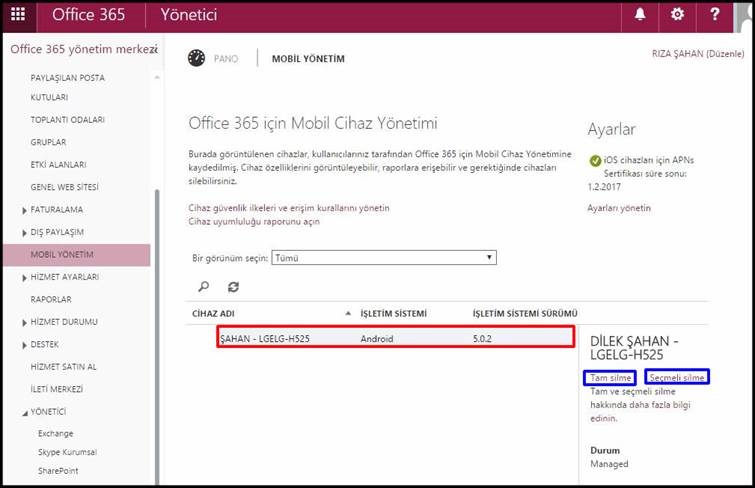Image resolution: width=755 pixels, height=488 pixels.
Task: Expand the FATURALAMA menu
Action: click(x=24, y=210)
